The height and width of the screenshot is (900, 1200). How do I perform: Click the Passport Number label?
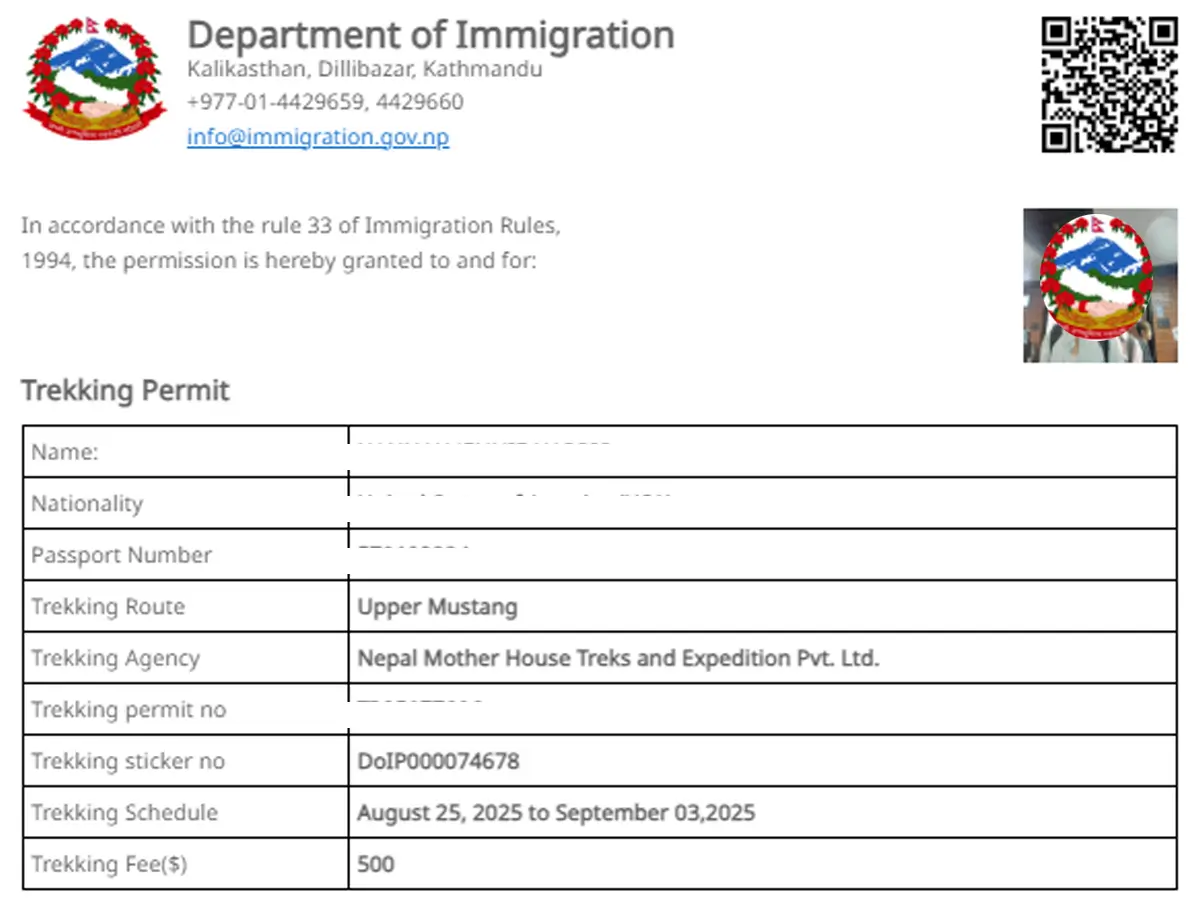click(121, 556)
